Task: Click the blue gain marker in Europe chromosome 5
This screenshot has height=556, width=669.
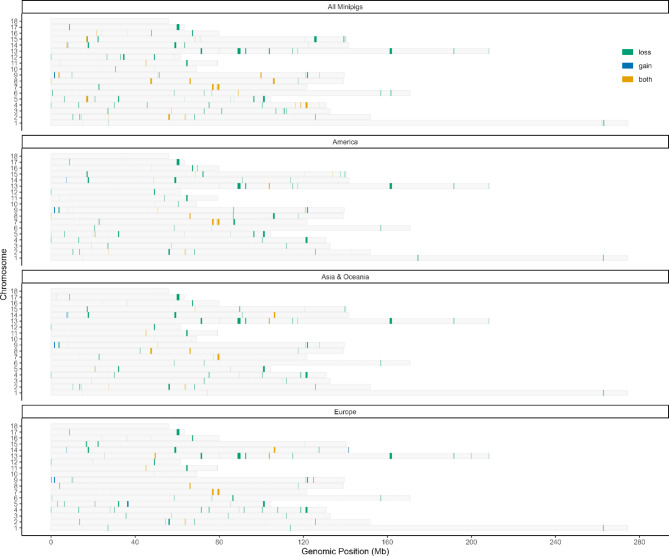Action: coord(128,504)
